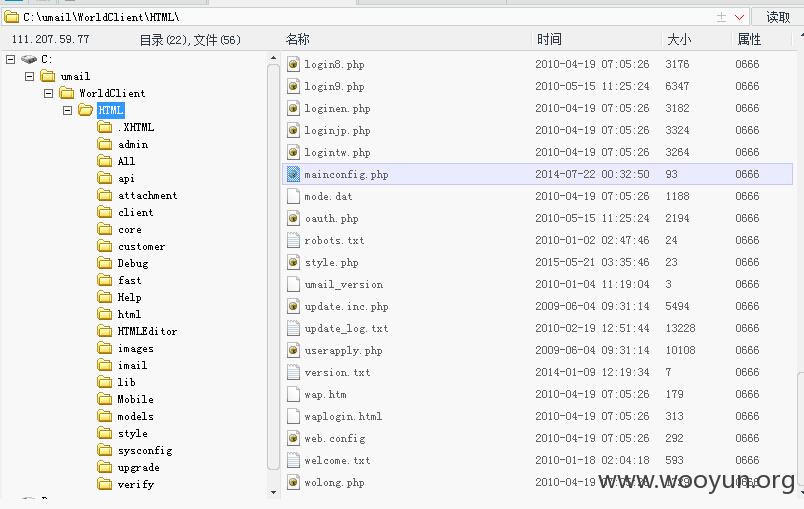804x509 pixels.
Task: Click the logintw.php file icon
Action: pos(293,152)
